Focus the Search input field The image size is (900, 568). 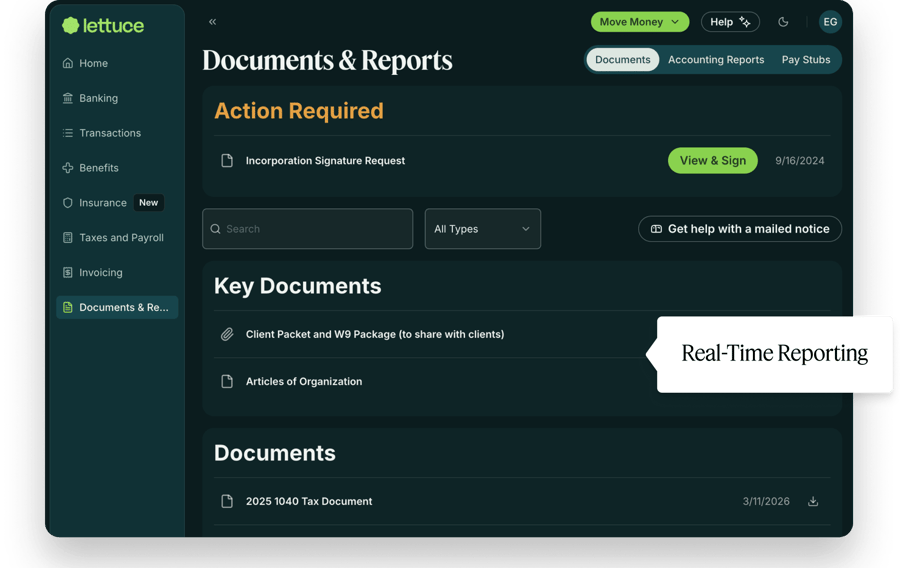coord(308,229)
